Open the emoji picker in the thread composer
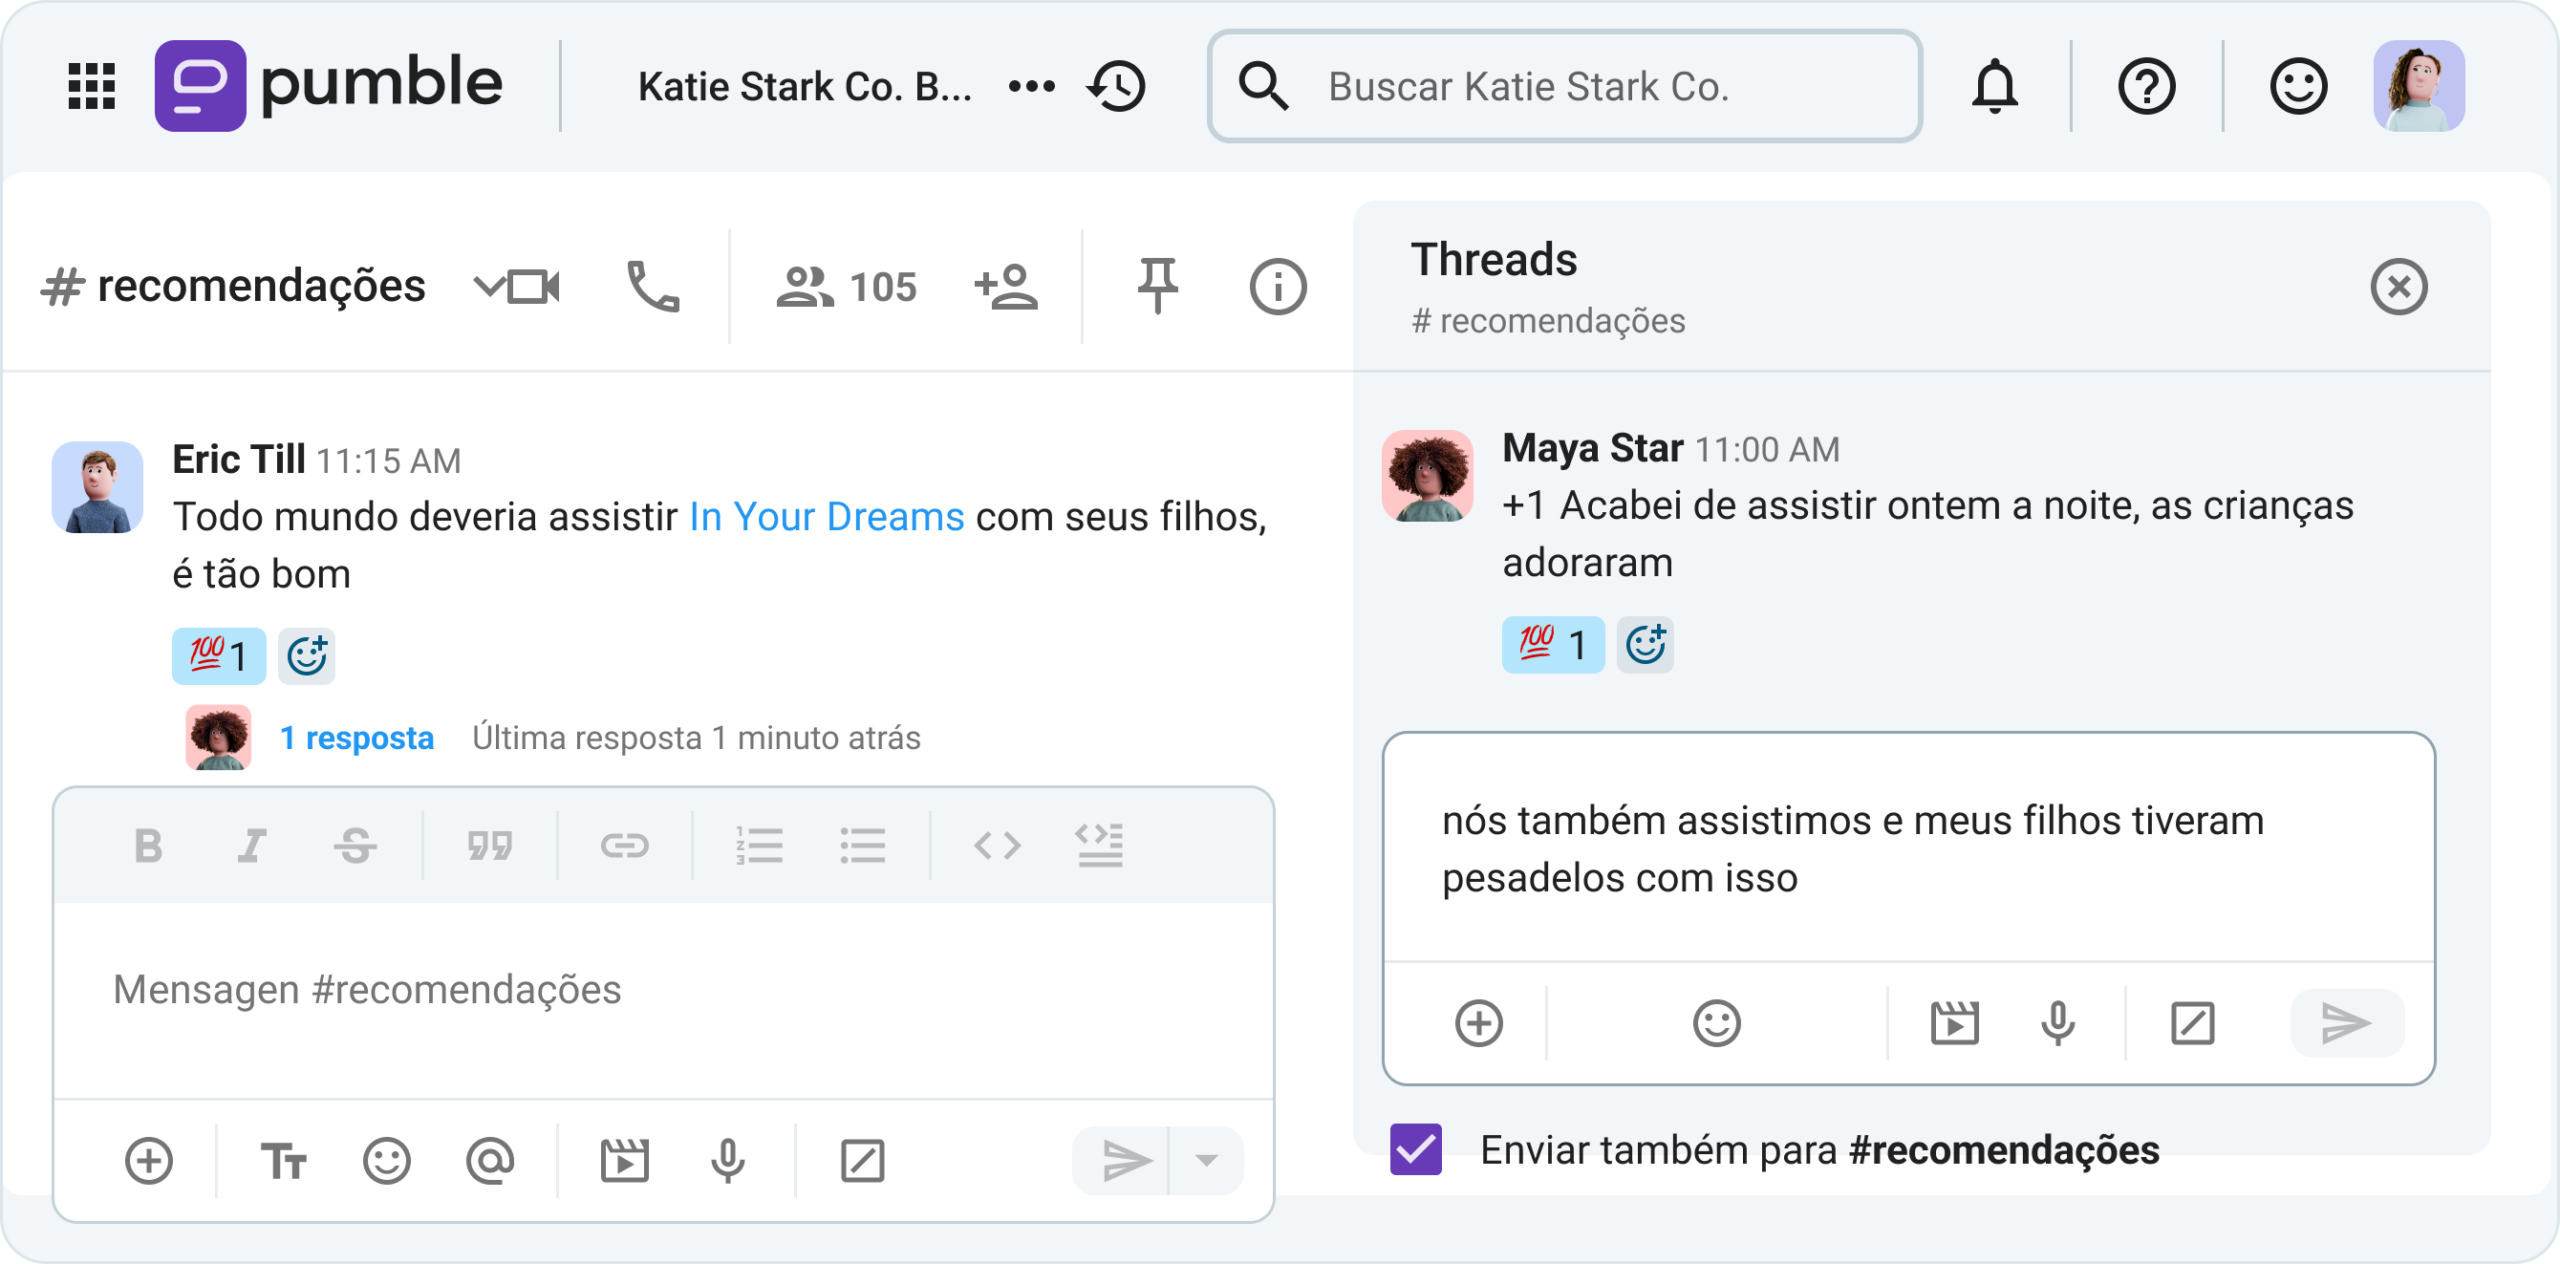The image size is (2560, 1264). (1717, 1023)
